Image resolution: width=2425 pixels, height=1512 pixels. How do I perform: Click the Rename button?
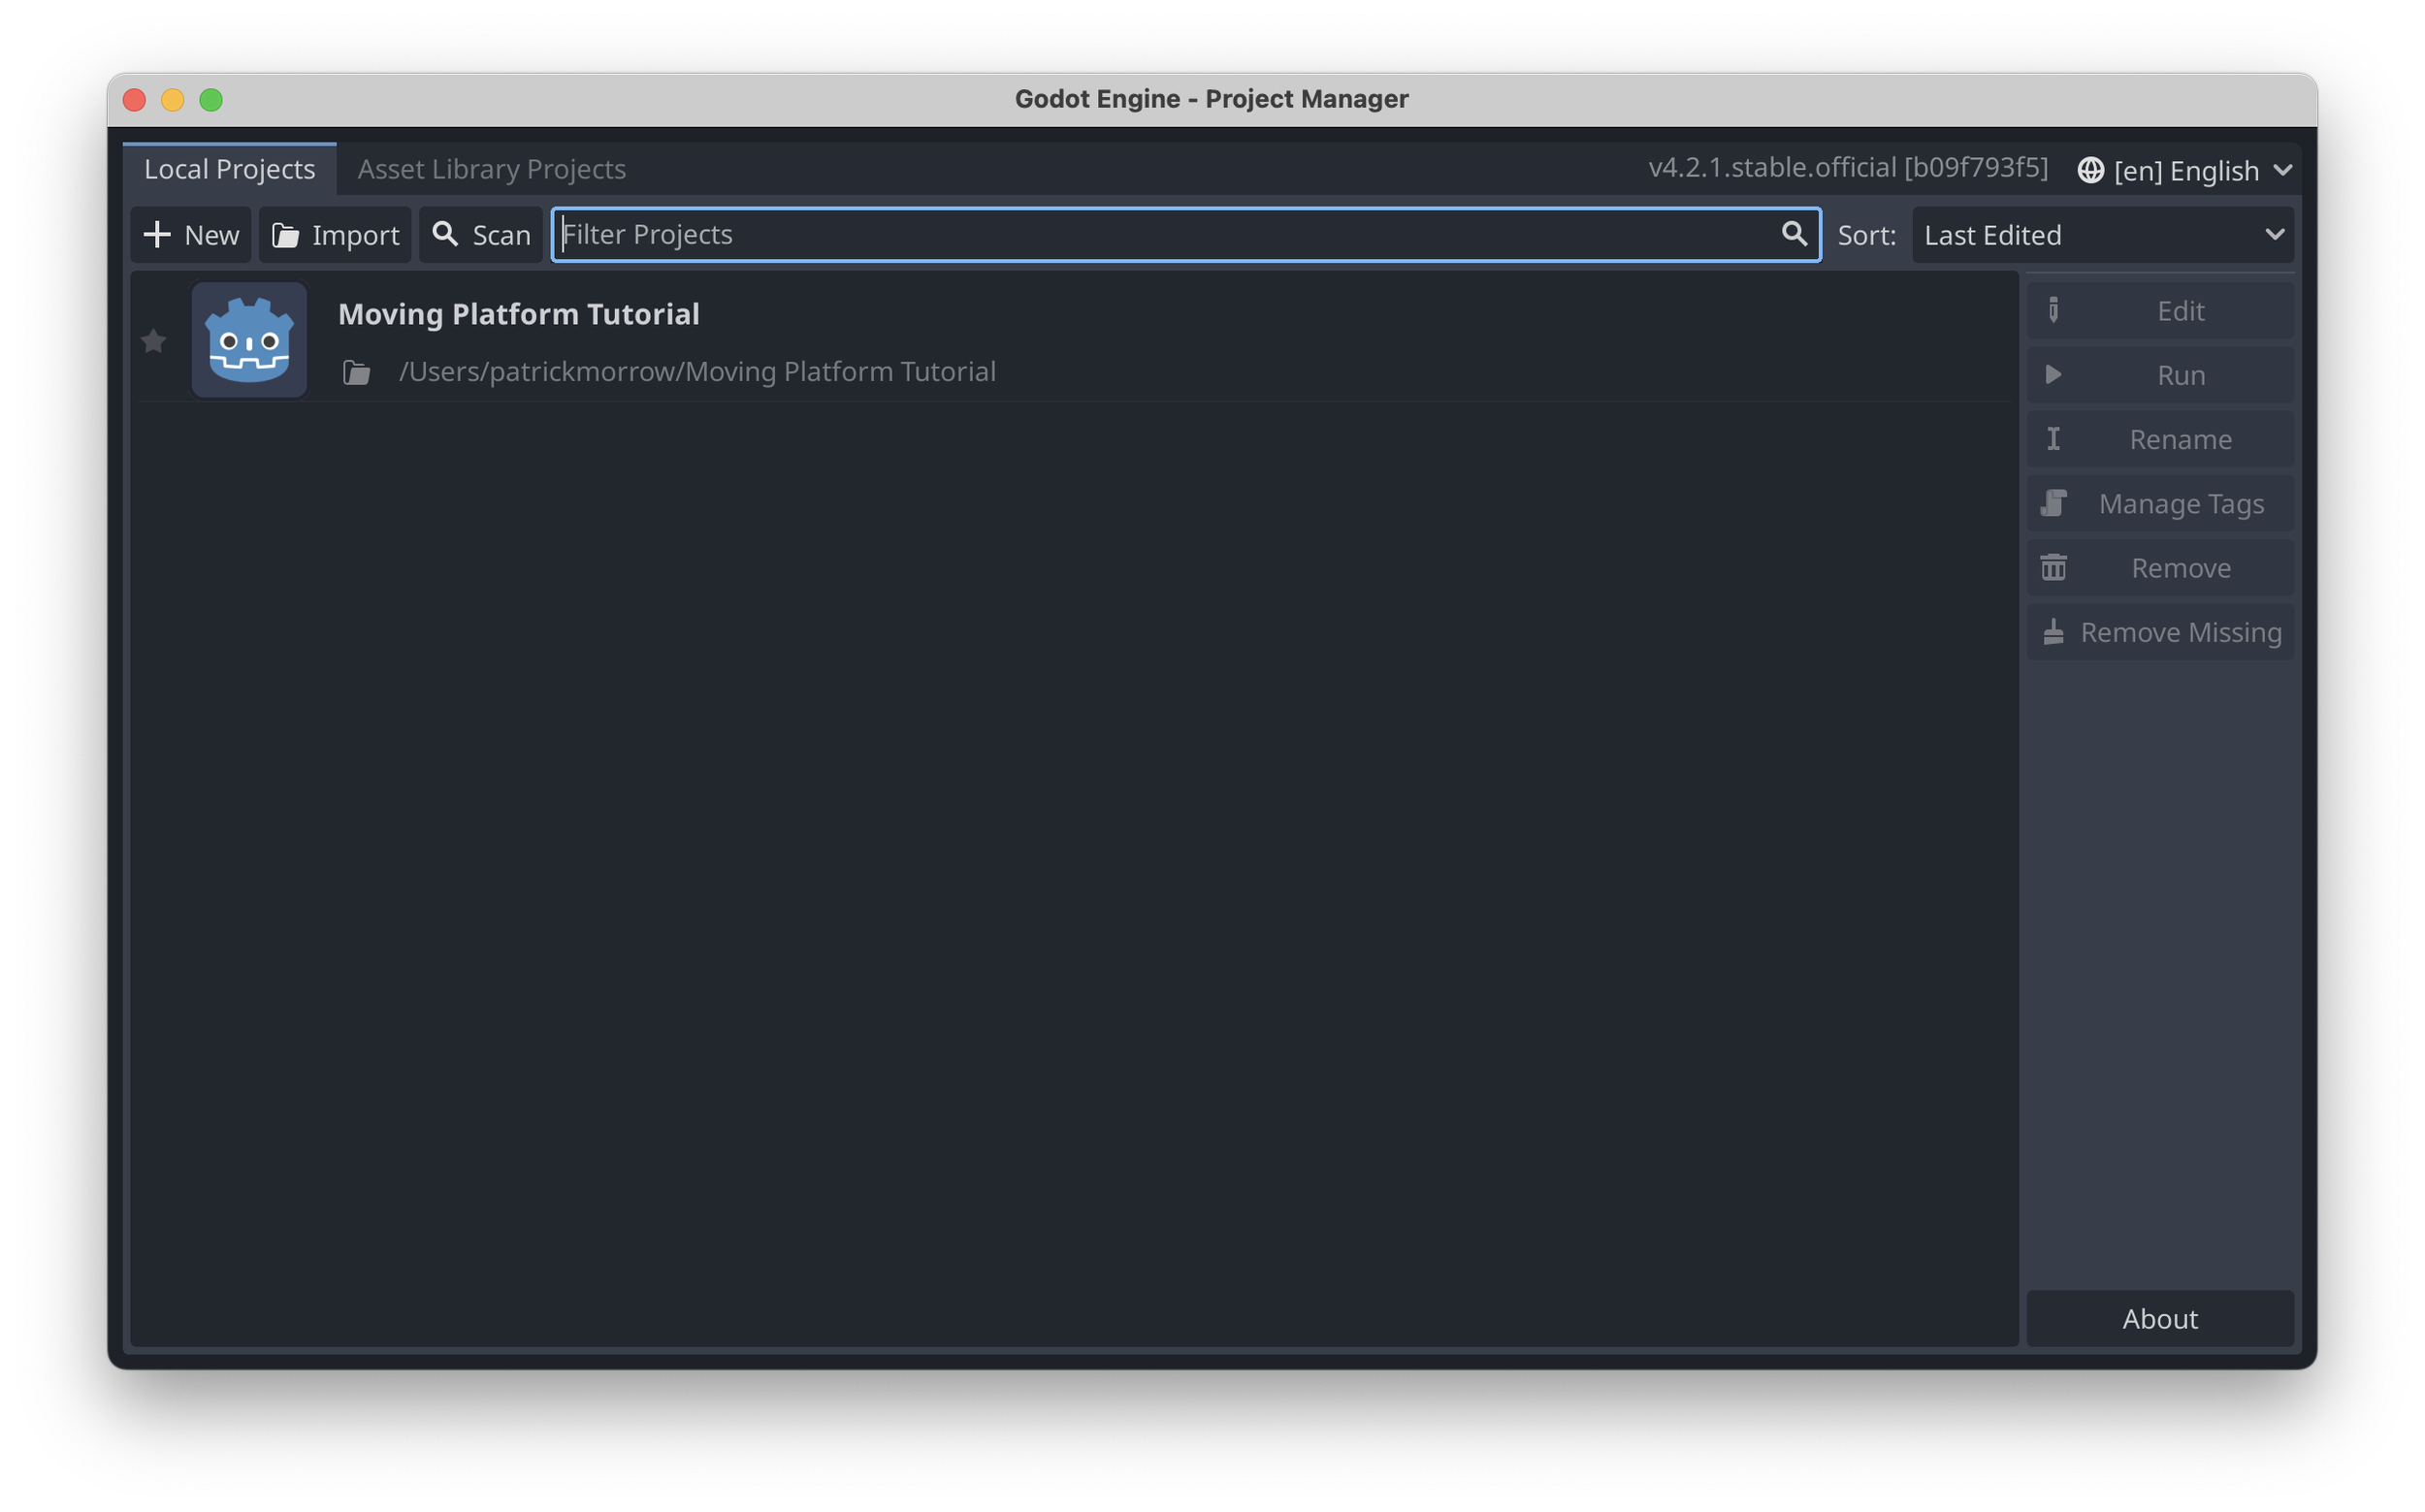point(2180,439)
